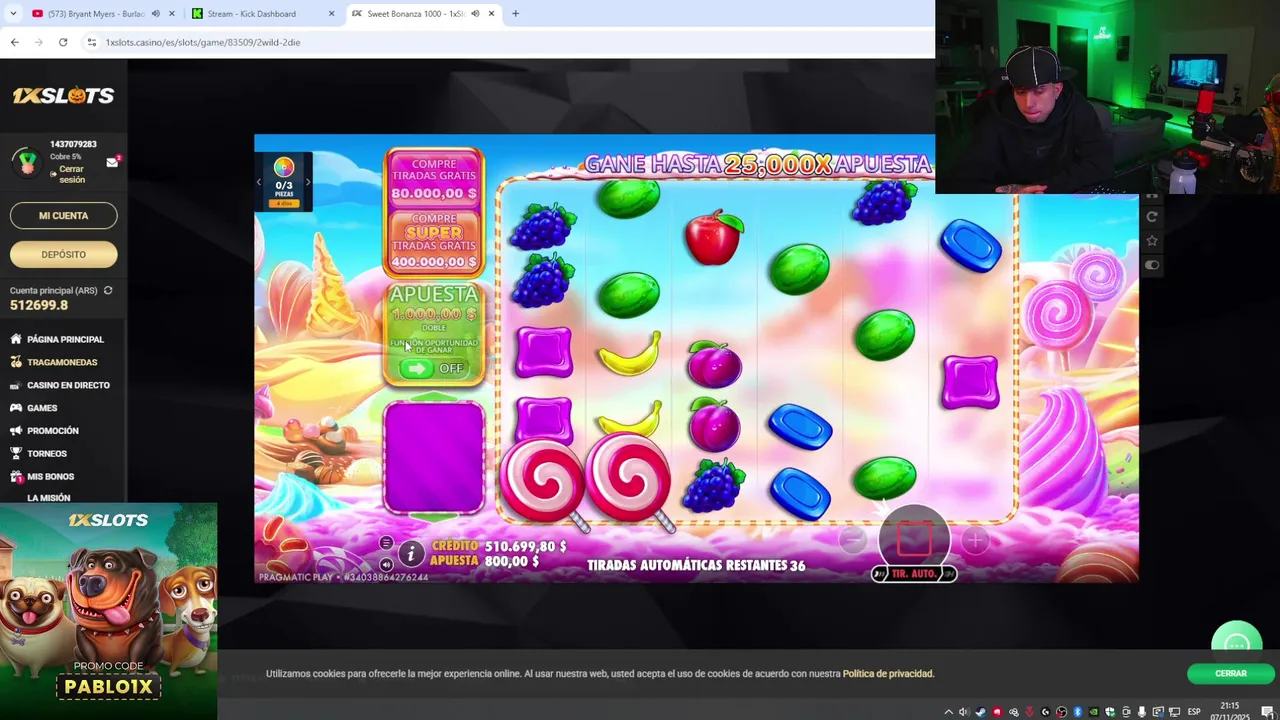Open the user medal avatar

(27, 161)
